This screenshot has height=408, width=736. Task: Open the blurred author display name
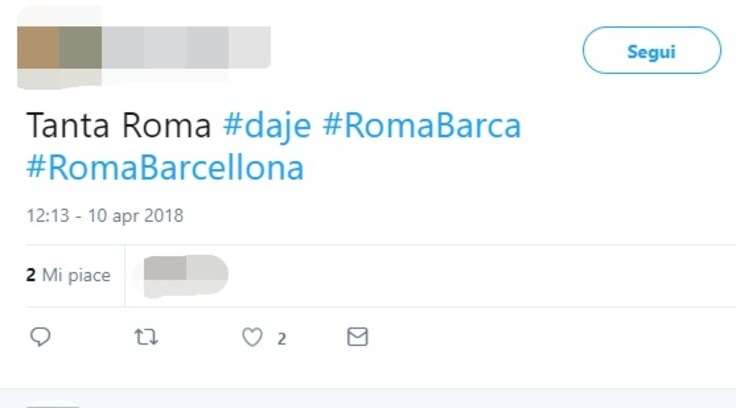coord(186,47)
